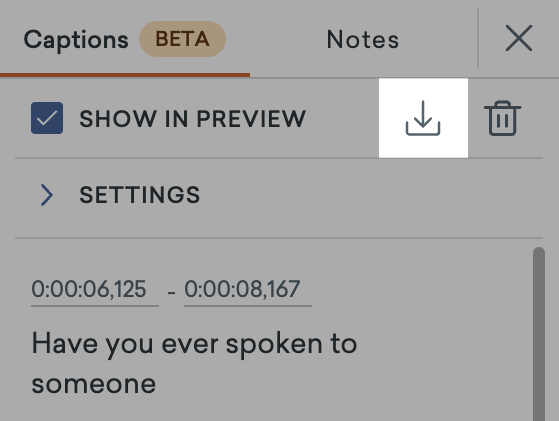Delete captions with the trash icon
Image resolution: width=559 pixels, height=421 pixels.
pyautogui.click(x=502, y=118)
